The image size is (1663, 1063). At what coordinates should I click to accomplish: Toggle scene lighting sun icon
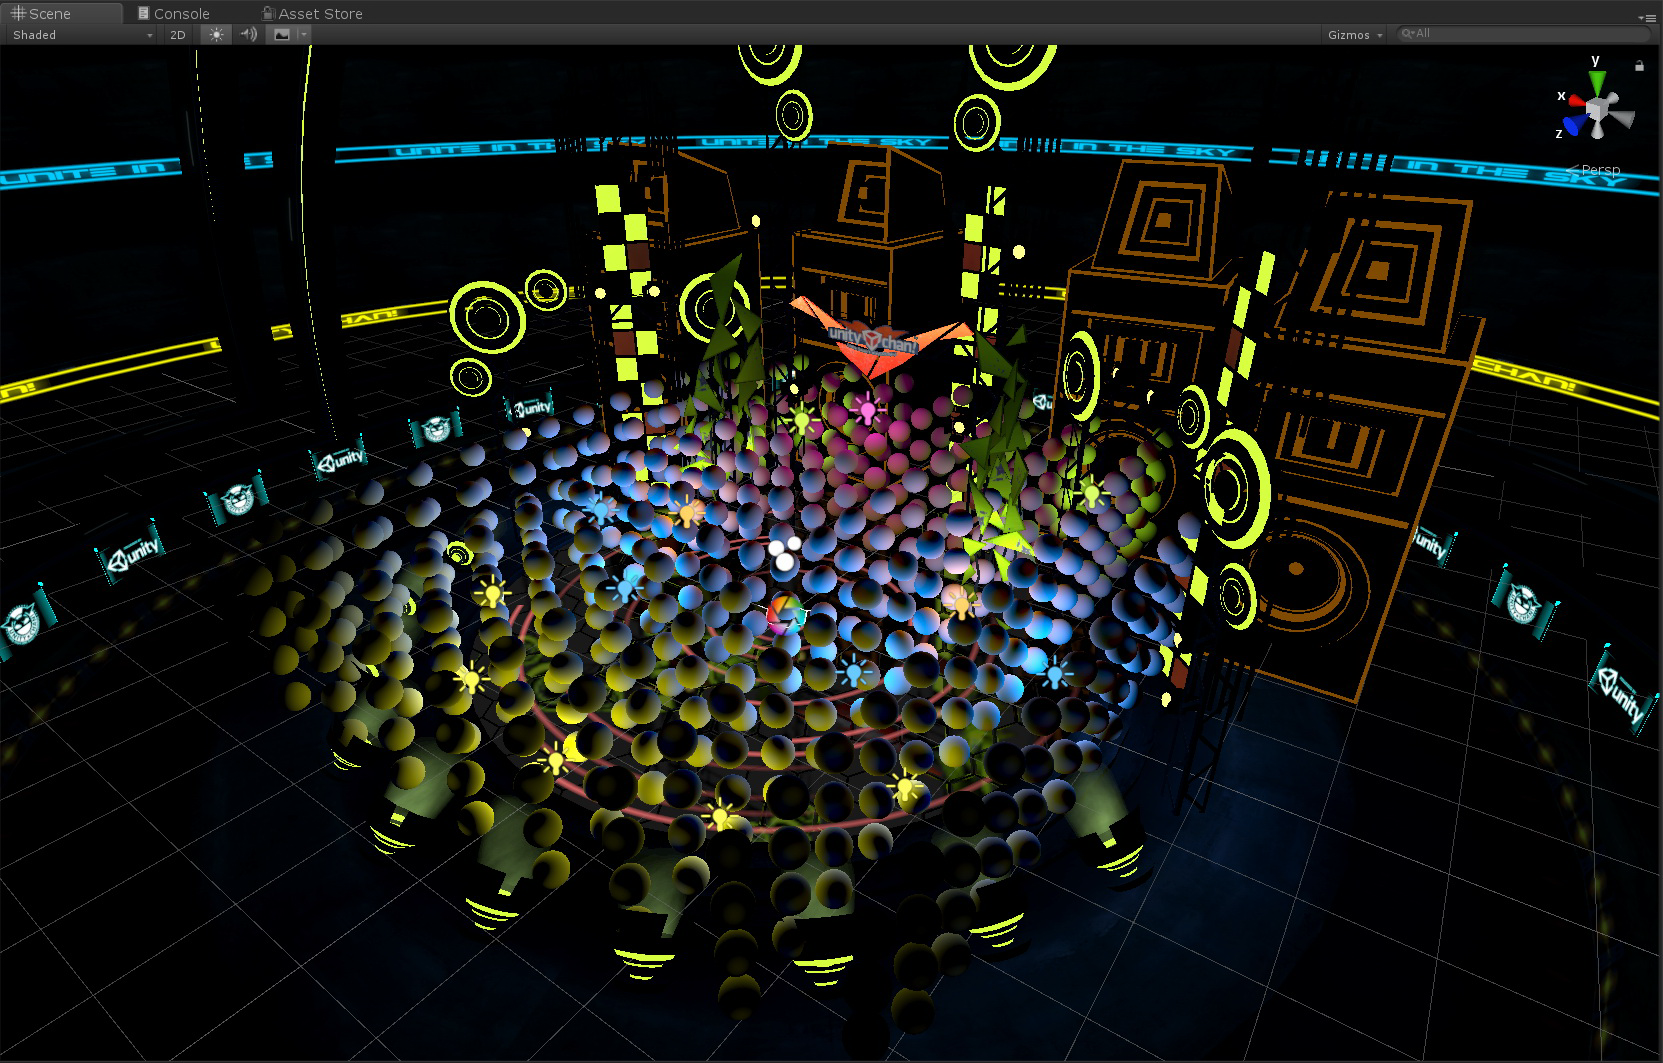point(216,34)
